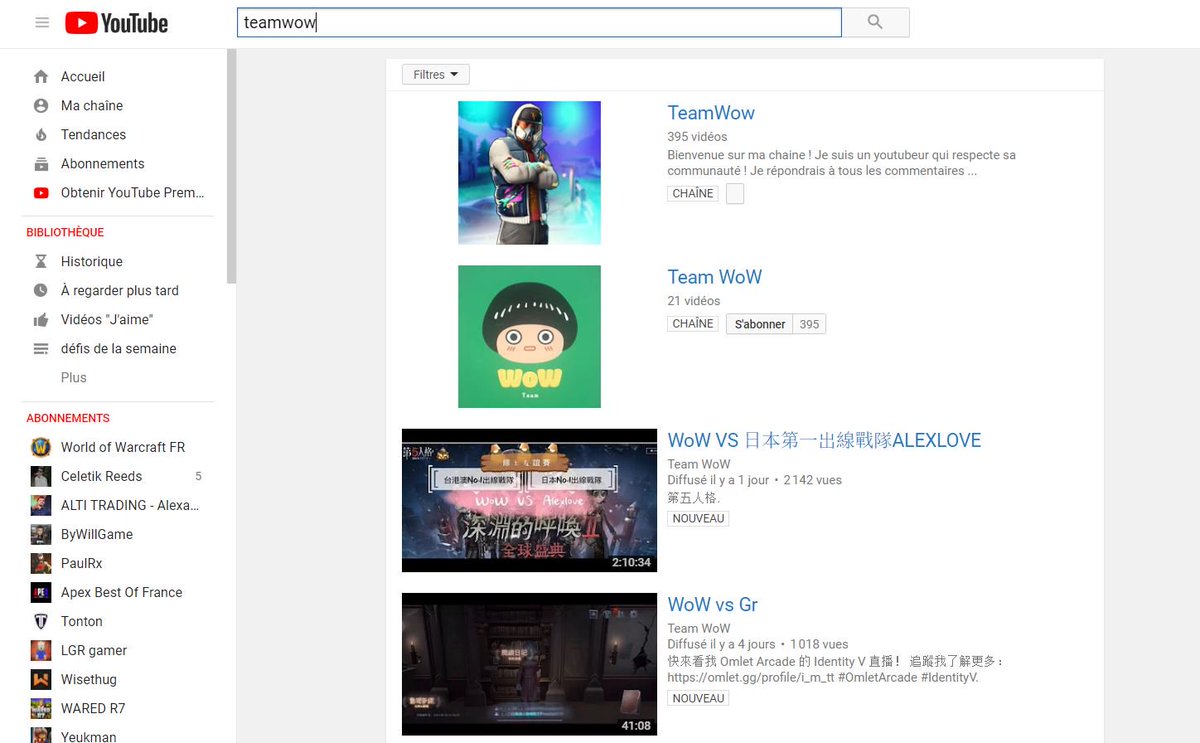
Task: Open the Filtres dropdown
Action: pos(436,75)
